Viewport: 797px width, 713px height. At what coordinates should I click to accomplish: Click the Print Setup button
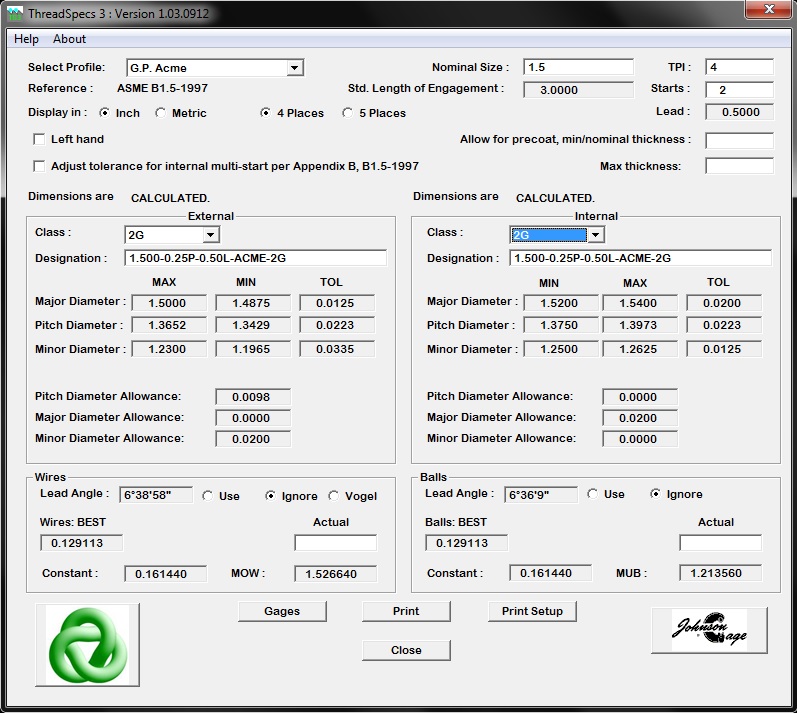point(532,611)
